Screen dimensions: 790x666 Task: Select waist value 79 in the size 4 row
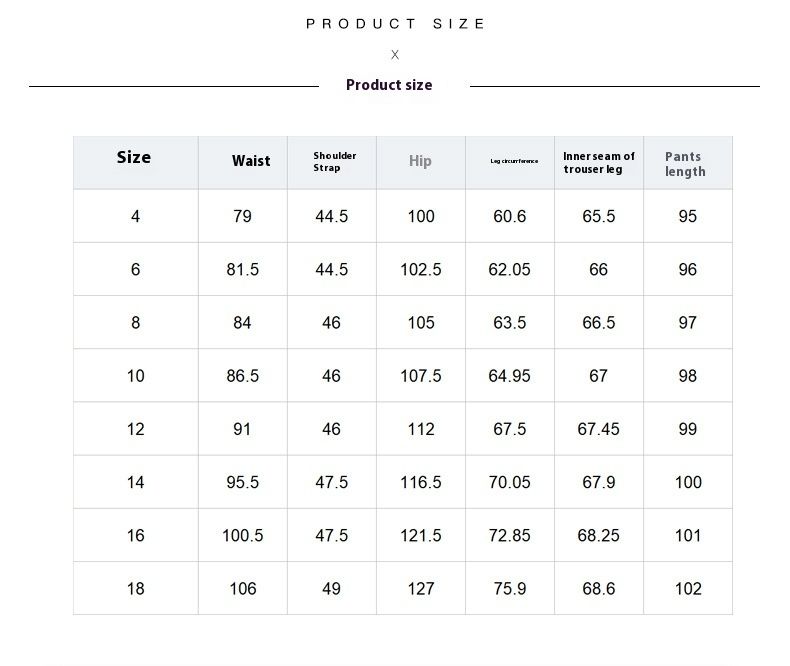click(242, 217)
